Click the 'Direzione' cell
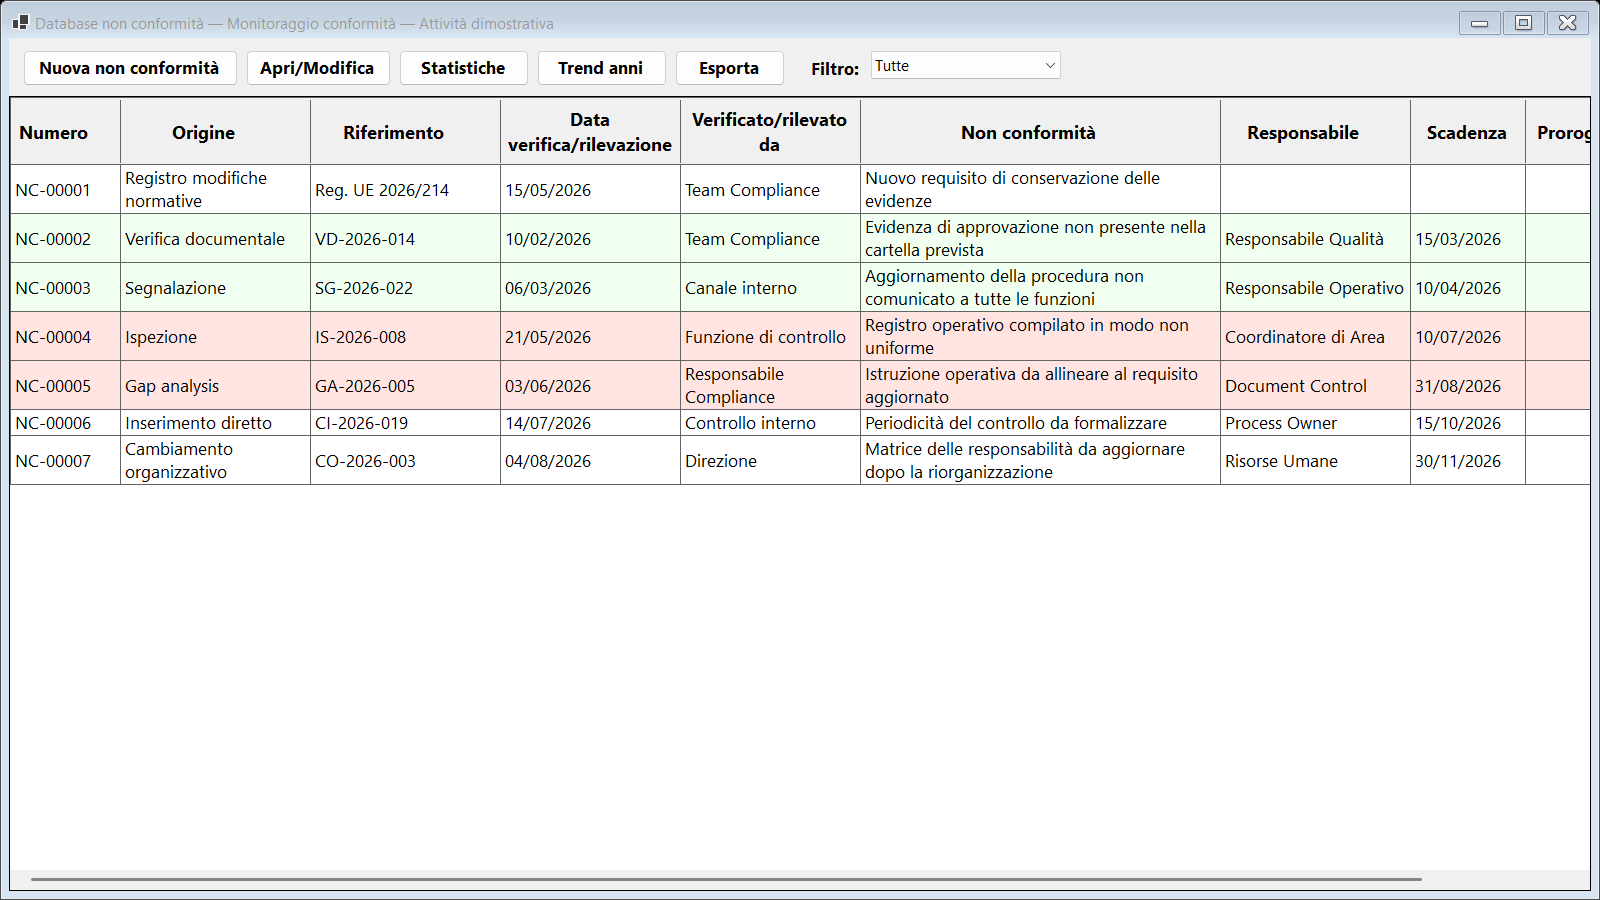The height and width of the screenshot is (900, 1600). pos(770,460)
